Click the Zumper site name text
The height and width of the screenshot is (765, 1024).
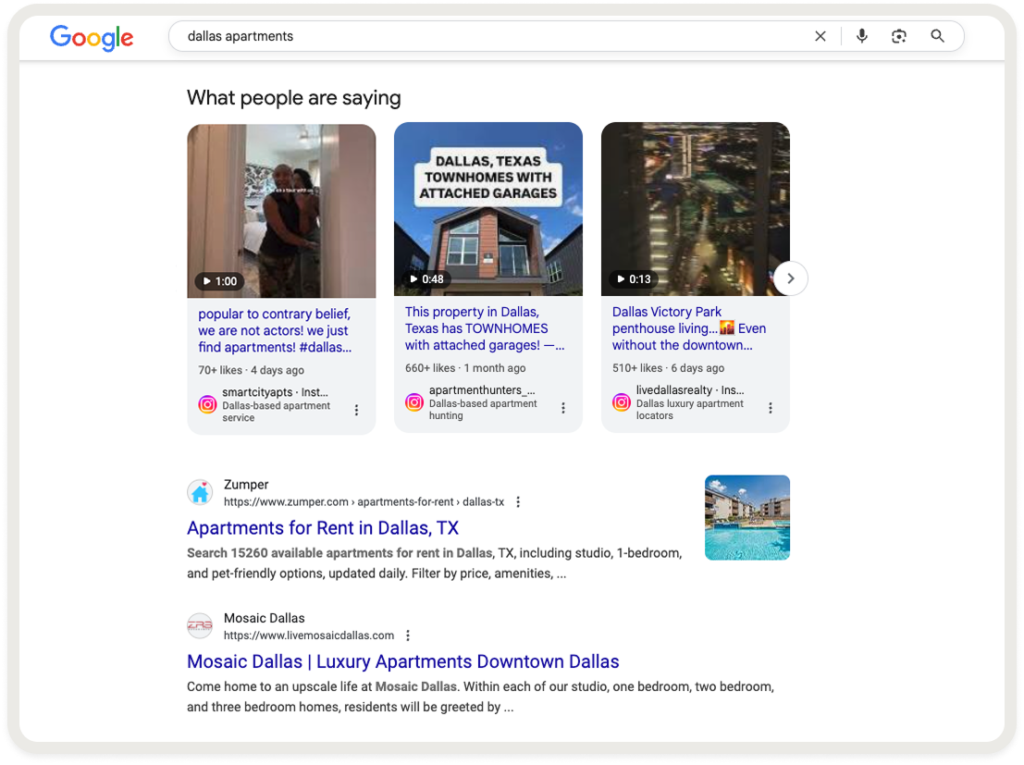tap(246, 485)
